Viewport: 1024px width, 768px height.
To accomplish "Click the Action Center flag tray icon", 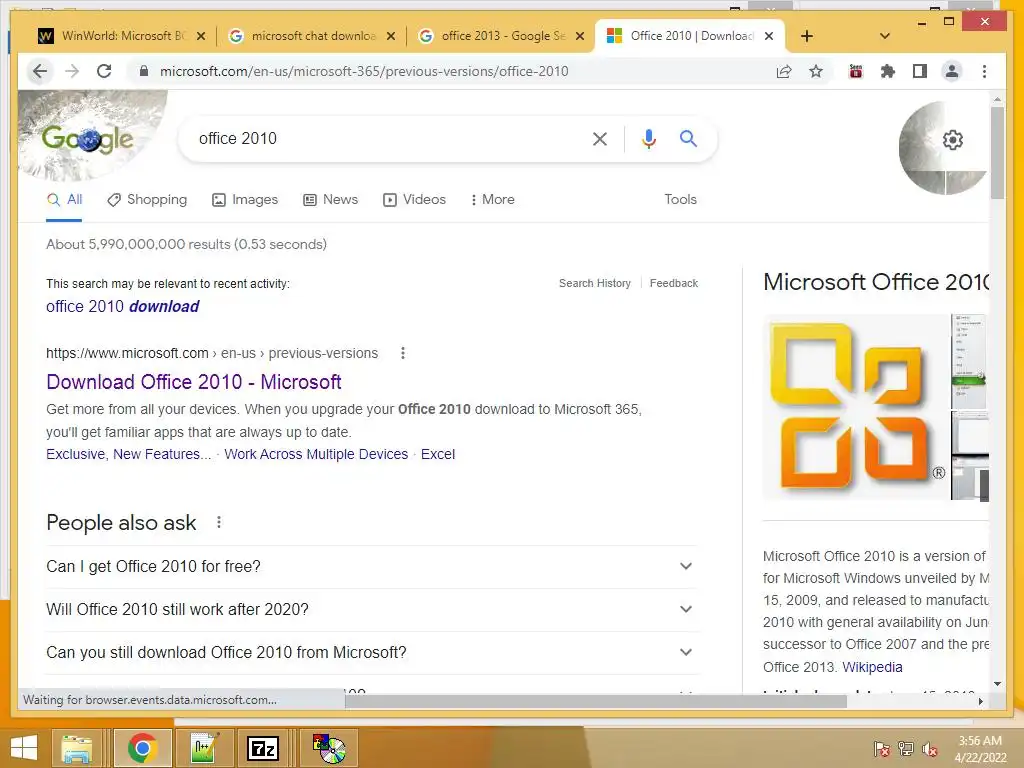I will click(x=881, y=749).
